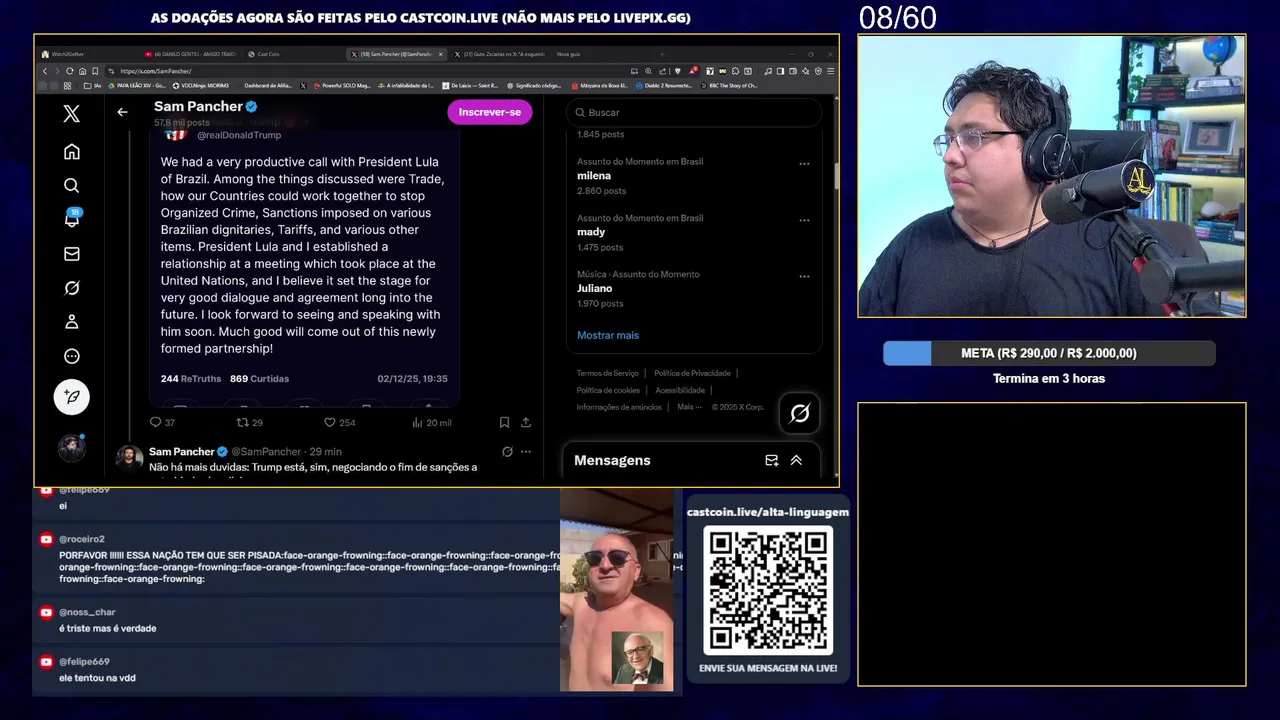The height and width of the screenshot is (720, 1280).
Task: Click browser reload button
Action: 70,71
